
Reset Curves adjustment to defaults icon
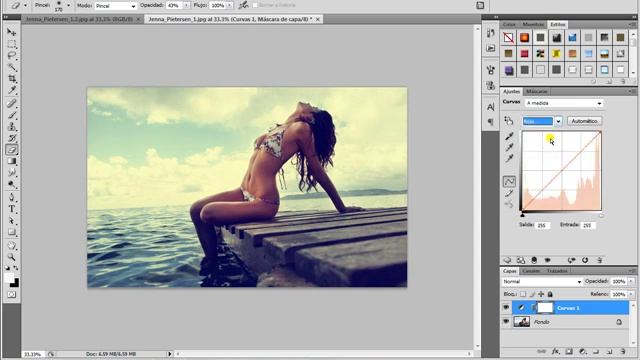tap(585, 260)
